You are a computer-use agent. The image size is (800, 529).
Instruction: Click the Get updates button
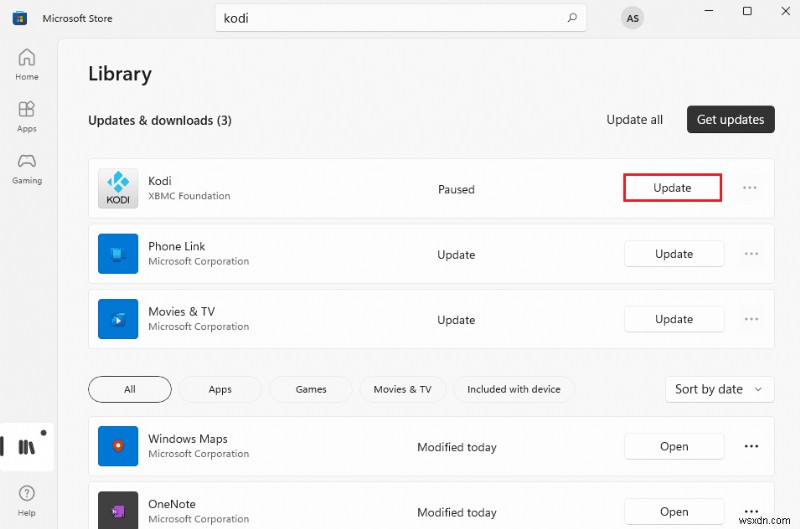[x=730, y=120]
